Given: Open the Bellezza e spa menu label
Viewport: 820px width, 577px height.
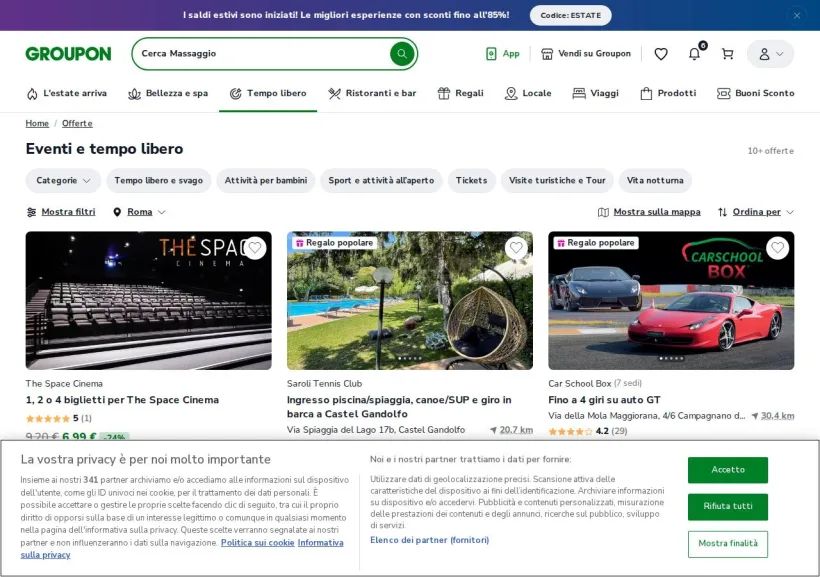Looking at the screenshot, I should click(177, 93).
